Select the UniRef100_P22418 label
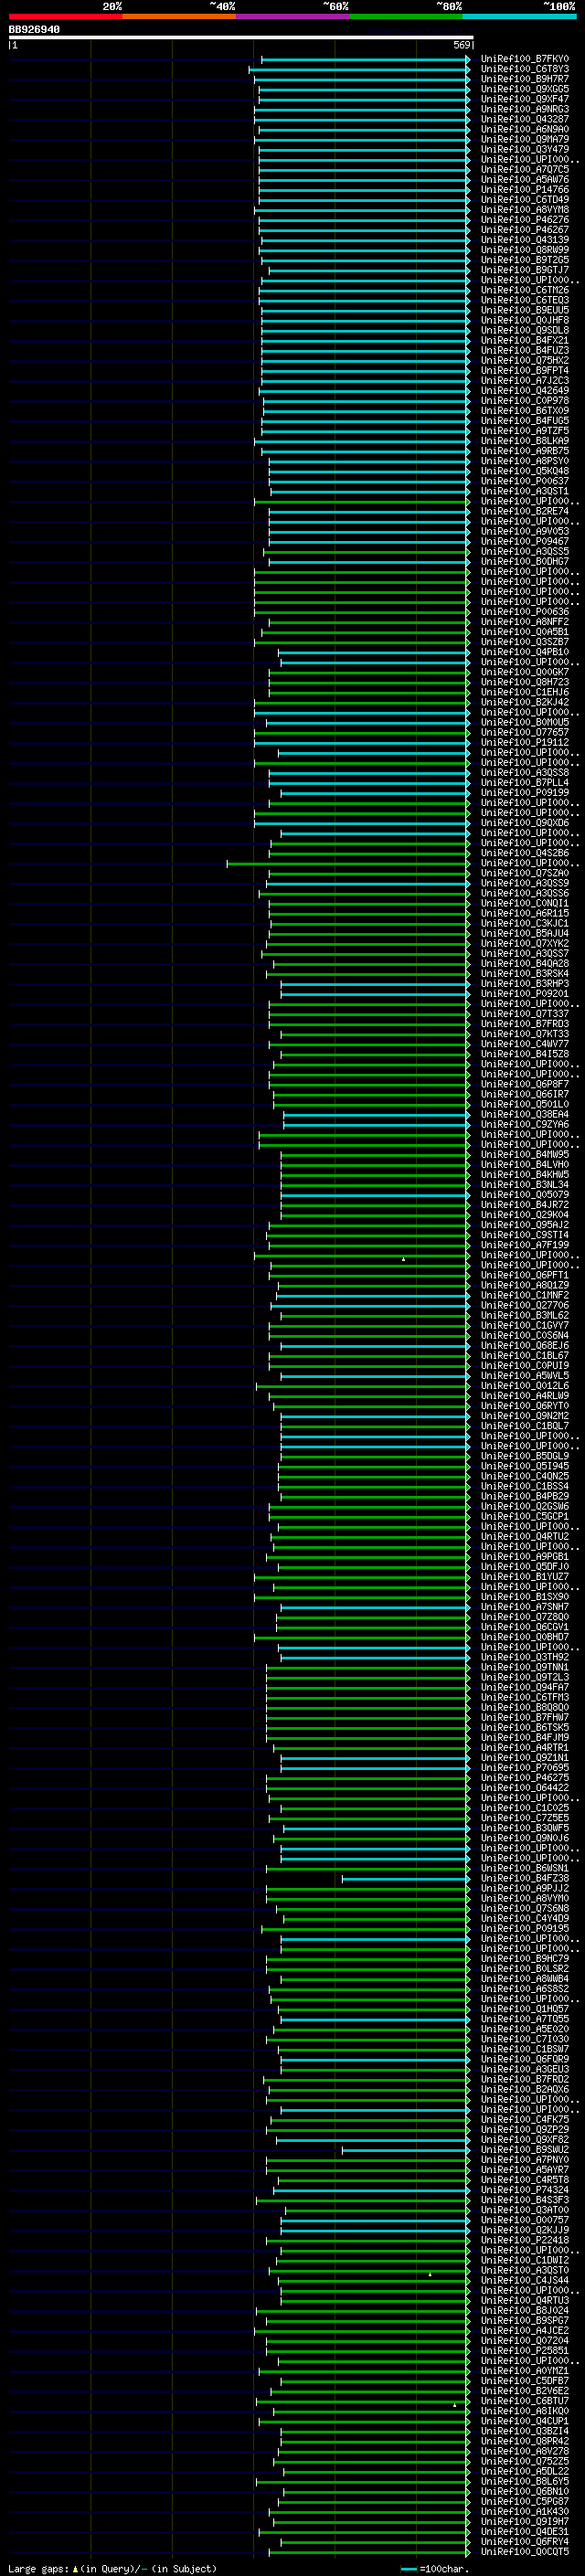 tap(524, 2240)
